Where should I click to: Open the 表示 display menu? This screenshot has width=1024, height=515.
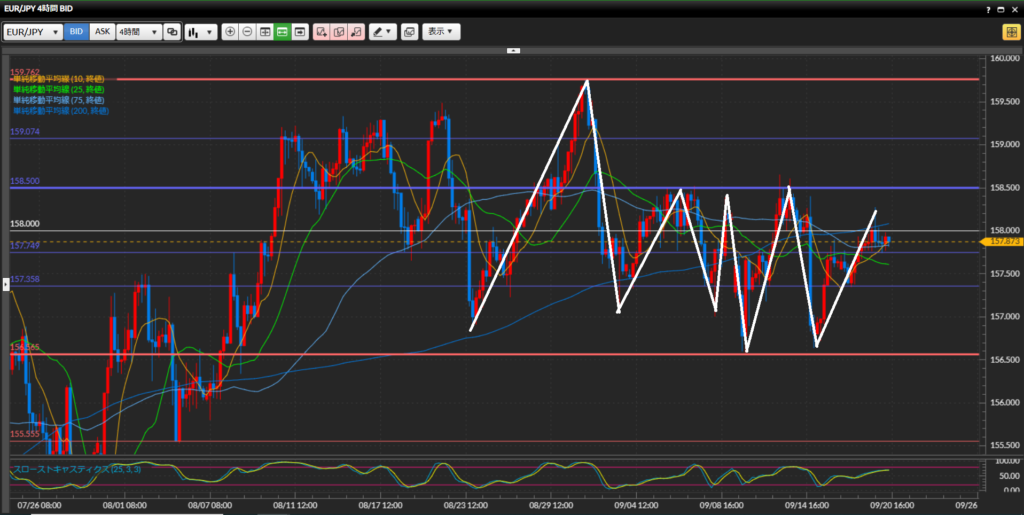click(441, 32)
